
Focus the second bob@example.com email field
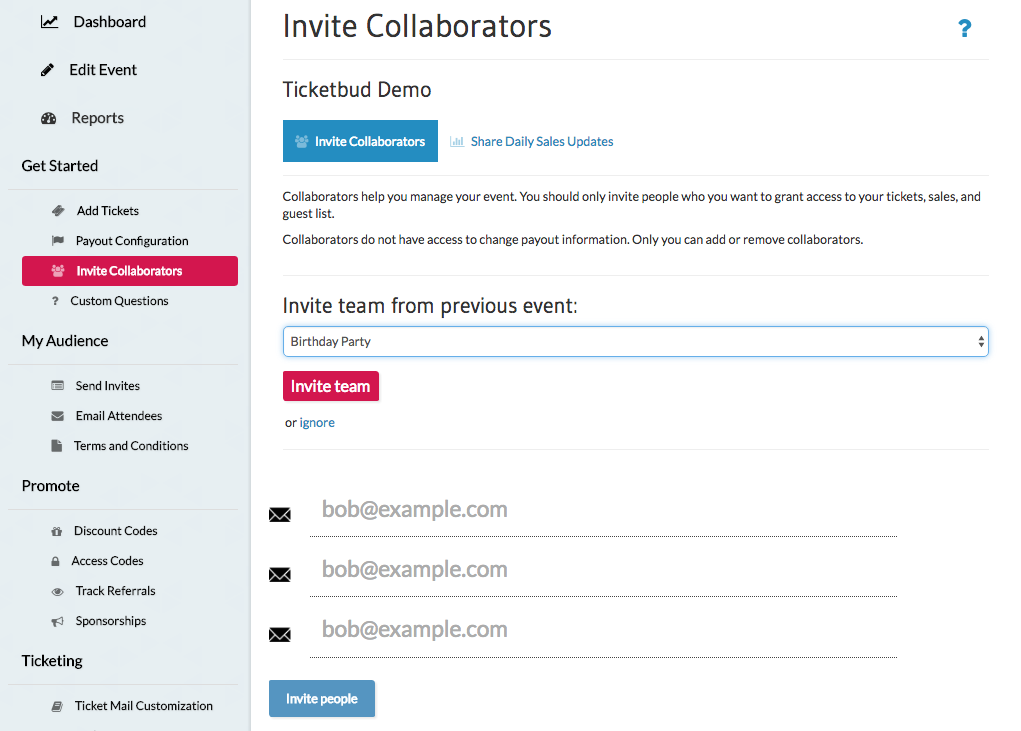pos(603,570)
